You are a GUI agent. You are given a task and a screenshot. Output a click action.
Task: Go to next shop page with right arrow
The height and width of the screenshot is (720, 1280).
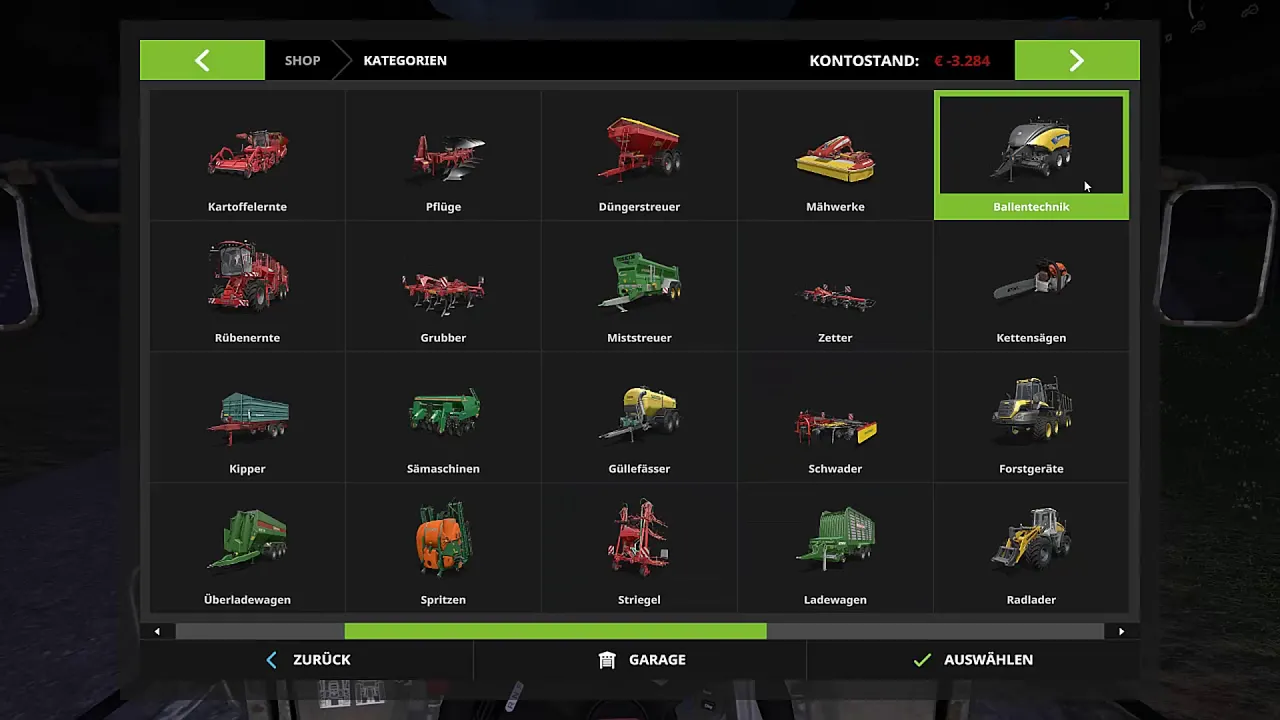coord(1077,60)
